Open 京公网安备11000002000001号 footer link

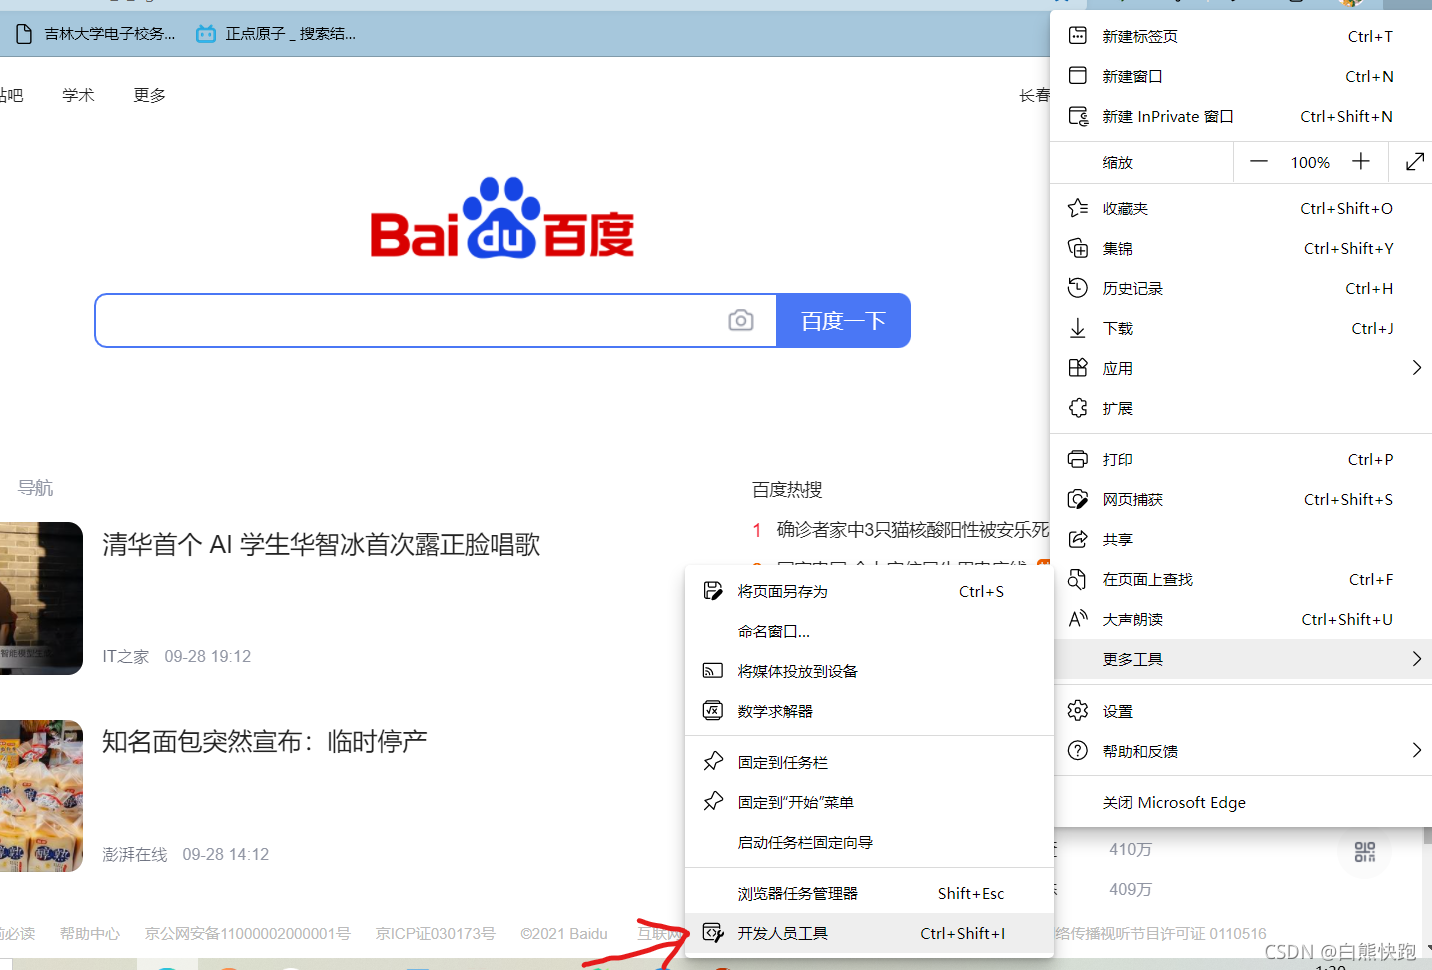click(x=248, y=933)
